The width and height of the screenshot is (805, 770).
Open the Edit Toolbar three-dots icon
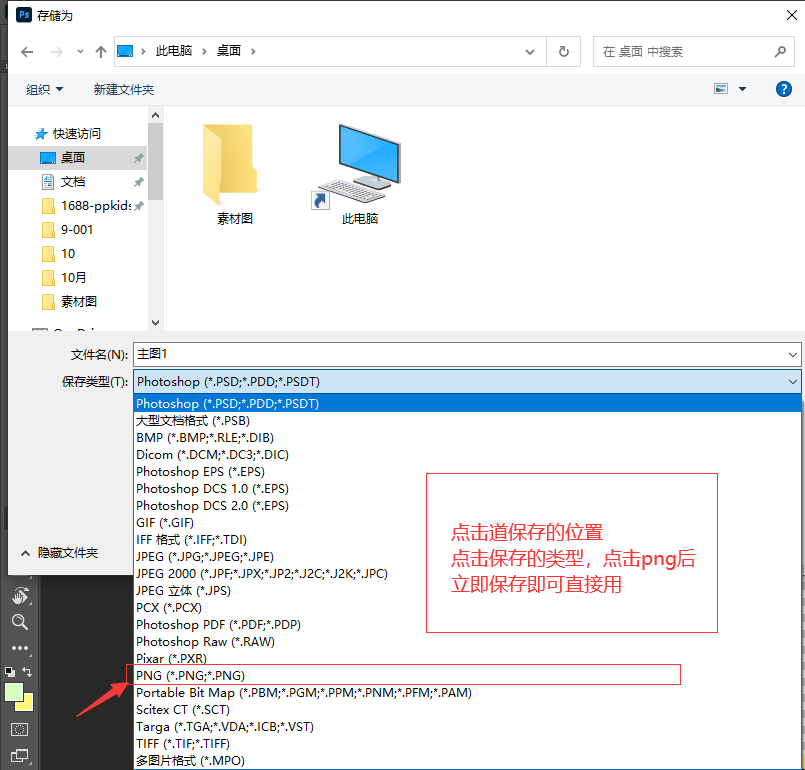19,648
